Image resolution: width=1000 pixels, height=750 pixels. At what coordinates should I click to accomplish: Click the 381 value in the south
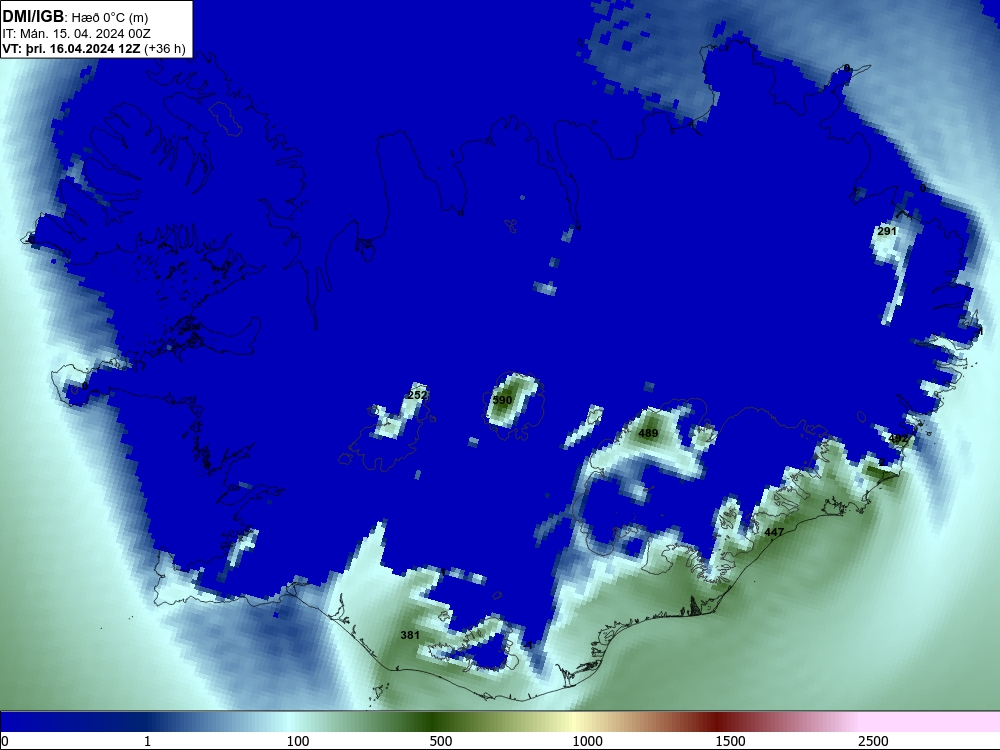410,635
